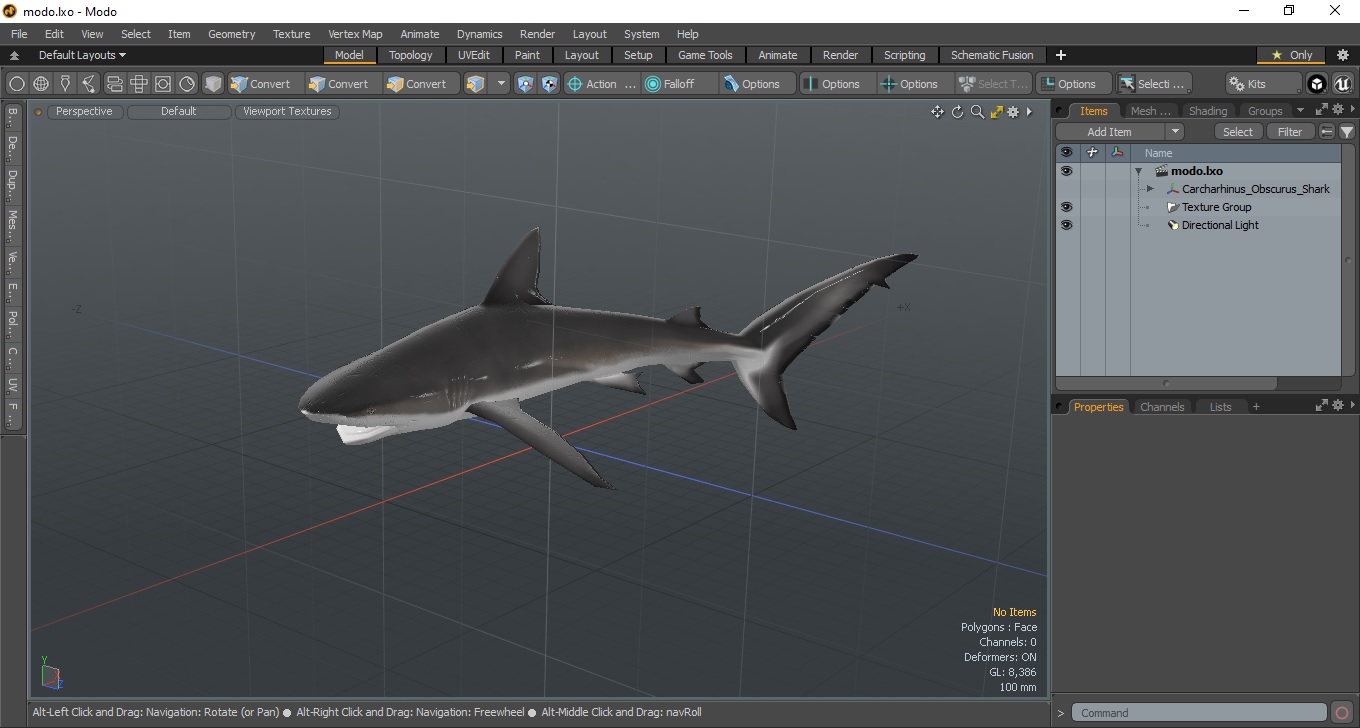Click the plain circle icon in the toolbar

tap(17, 84)
